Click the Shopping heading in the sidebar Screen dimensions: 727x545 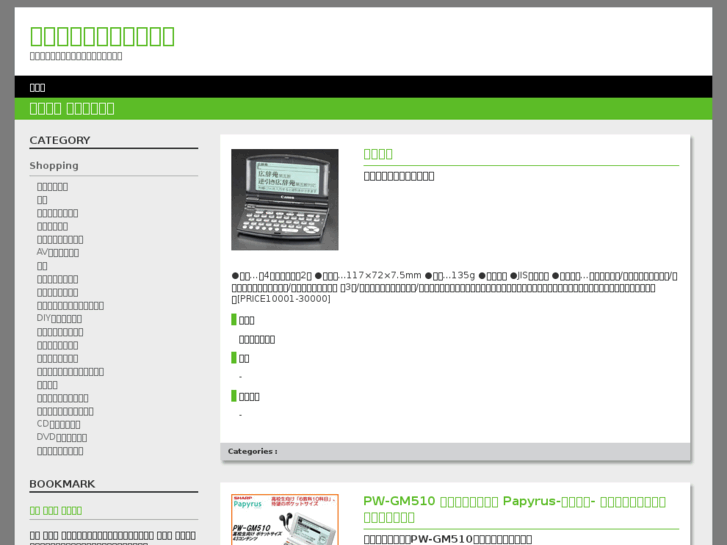click(54, 166)
